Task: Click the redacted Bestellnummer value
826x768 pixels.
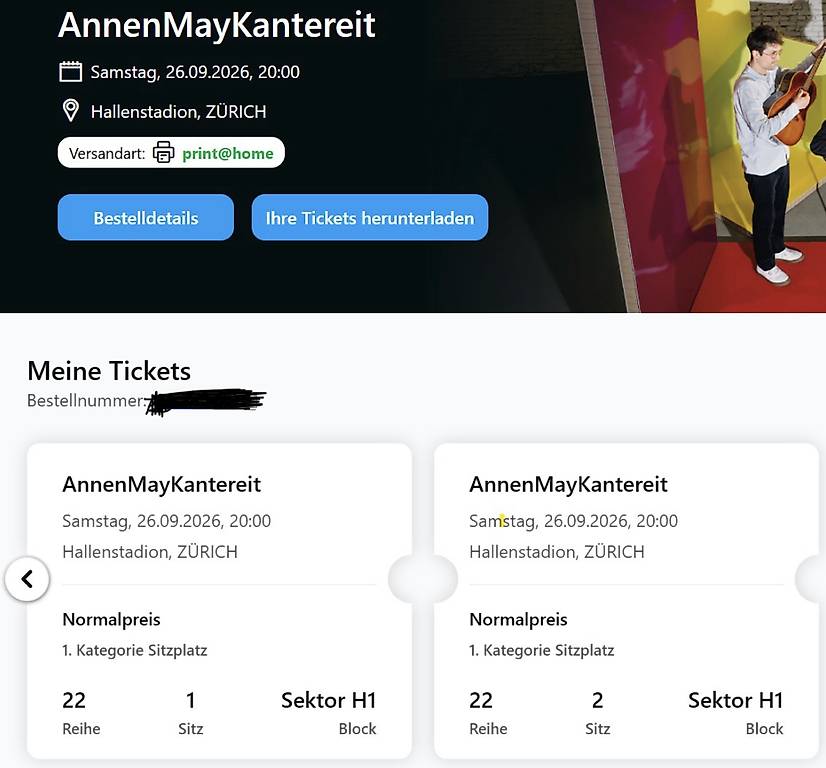Action: point(206,402)
